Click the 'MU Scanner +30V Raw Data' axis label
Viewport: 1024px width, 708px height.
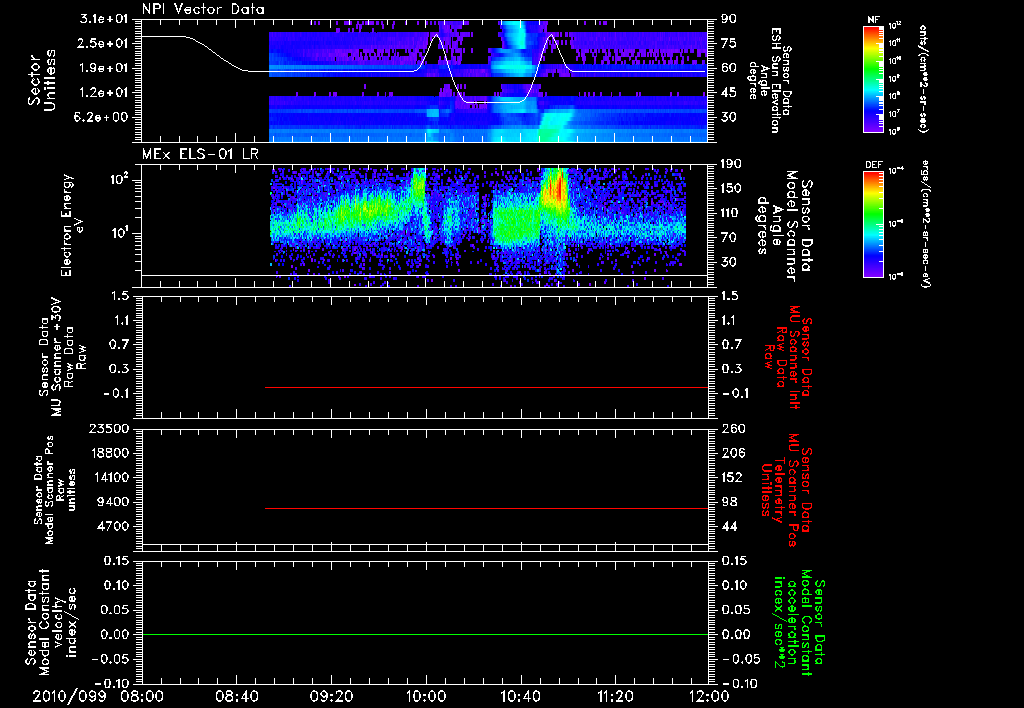coord(63,357)
